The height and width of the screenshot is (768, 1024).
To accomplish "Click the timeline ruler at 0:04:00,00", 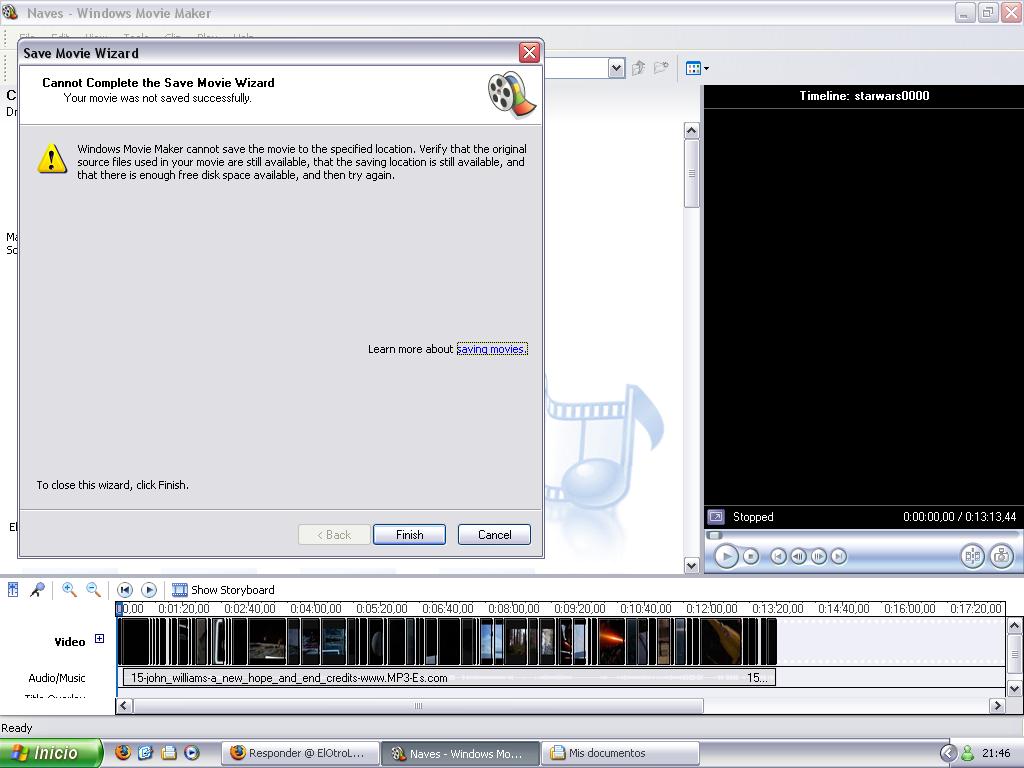I will [315, 608].
